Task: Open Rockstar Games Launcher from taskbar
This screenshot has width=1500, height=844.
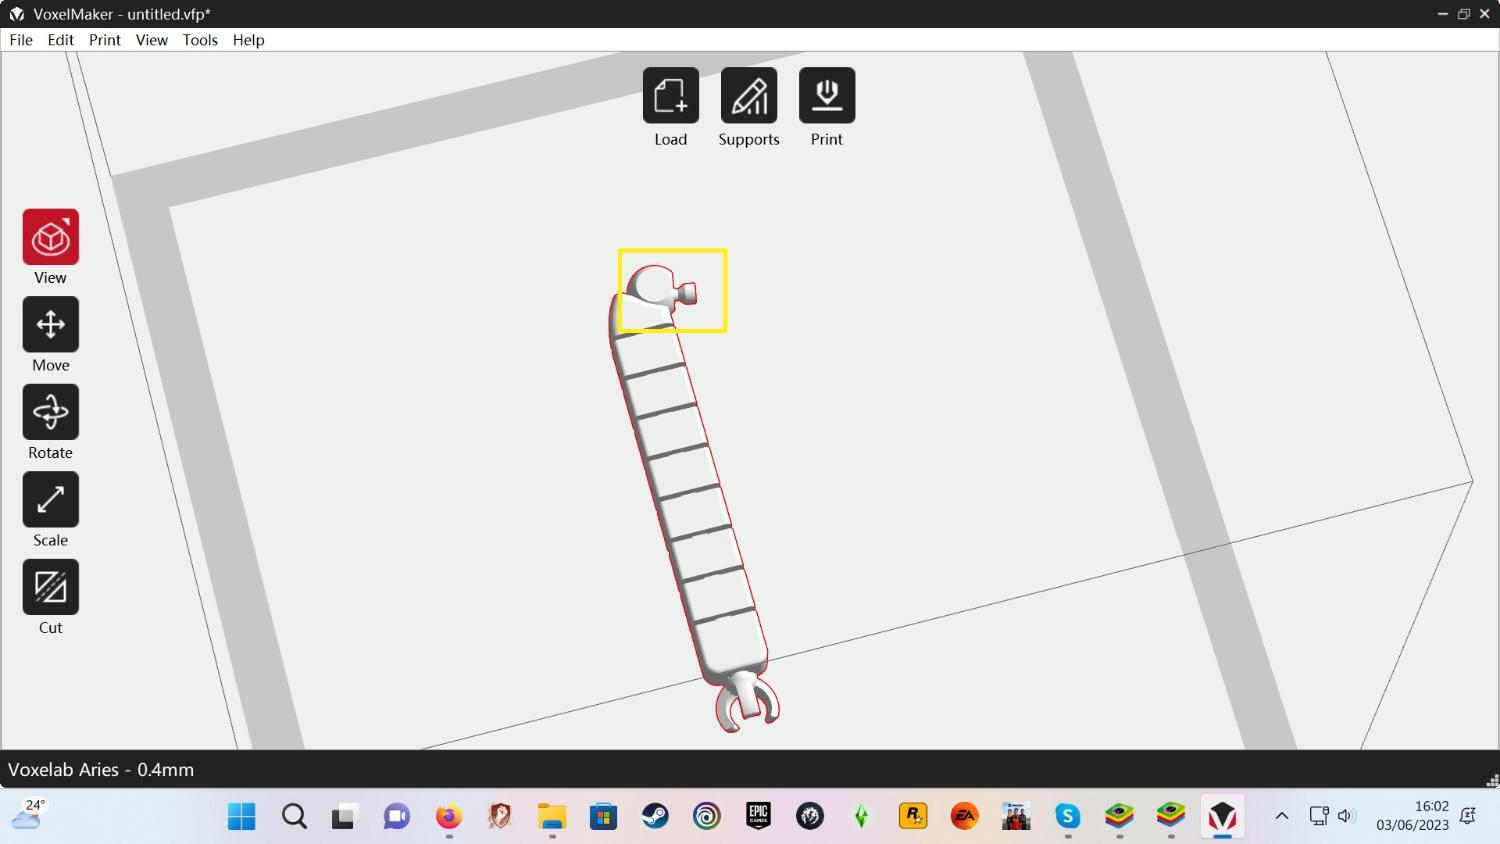Action: pyautogui.click(x=913, y=817)
